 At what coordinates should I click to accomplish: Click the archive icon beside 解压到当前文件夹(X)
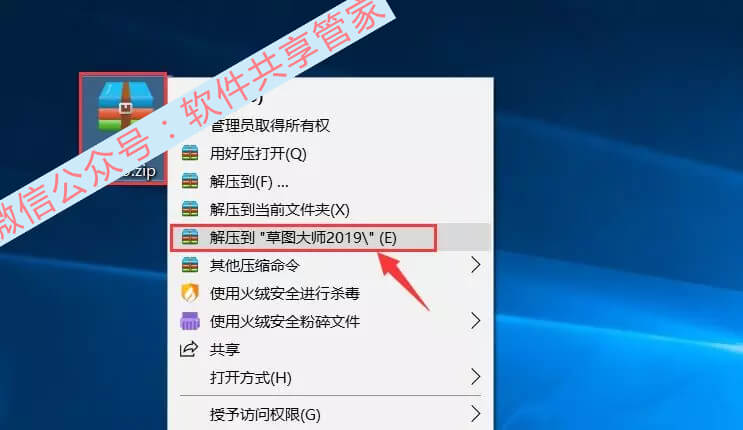pyautogui.click(x=190, y=210)
